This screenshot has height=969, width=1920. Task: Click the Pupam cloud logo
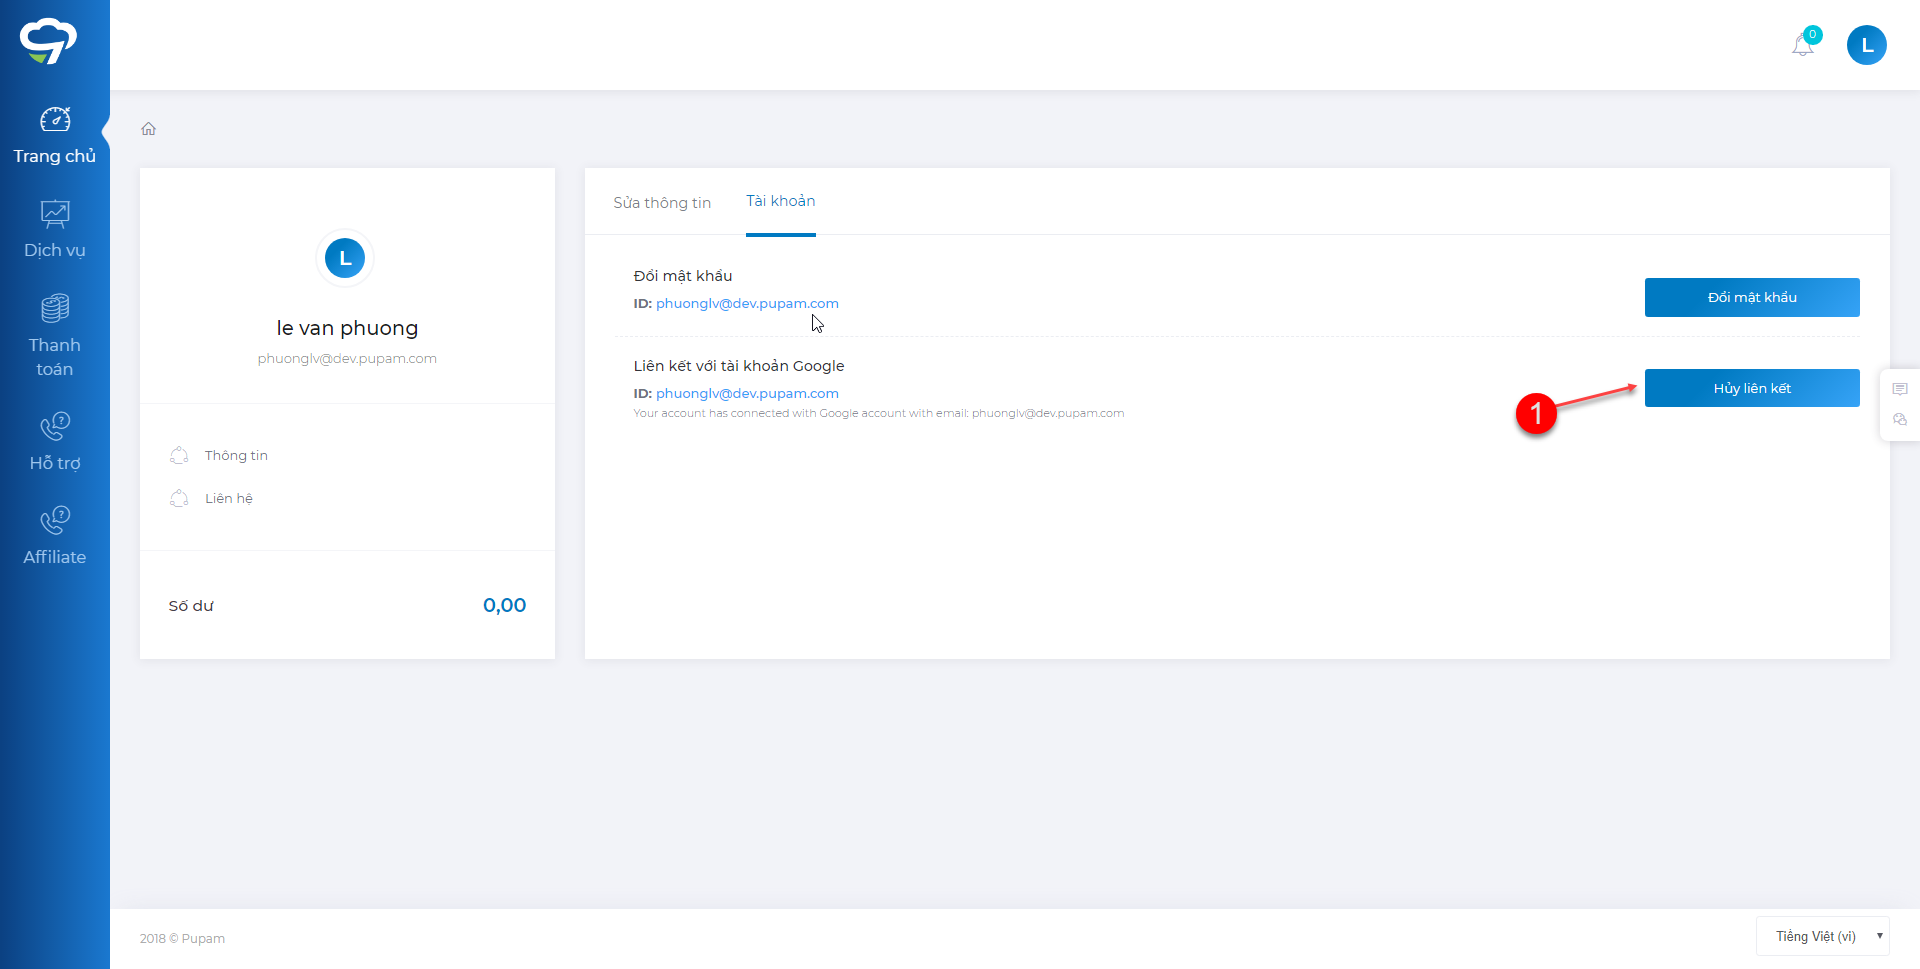[x=48, y=41]
